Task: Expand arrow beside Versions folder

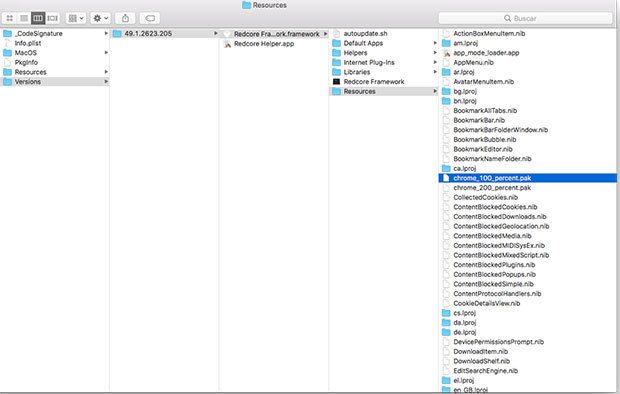Action: [x=106, y=81]
